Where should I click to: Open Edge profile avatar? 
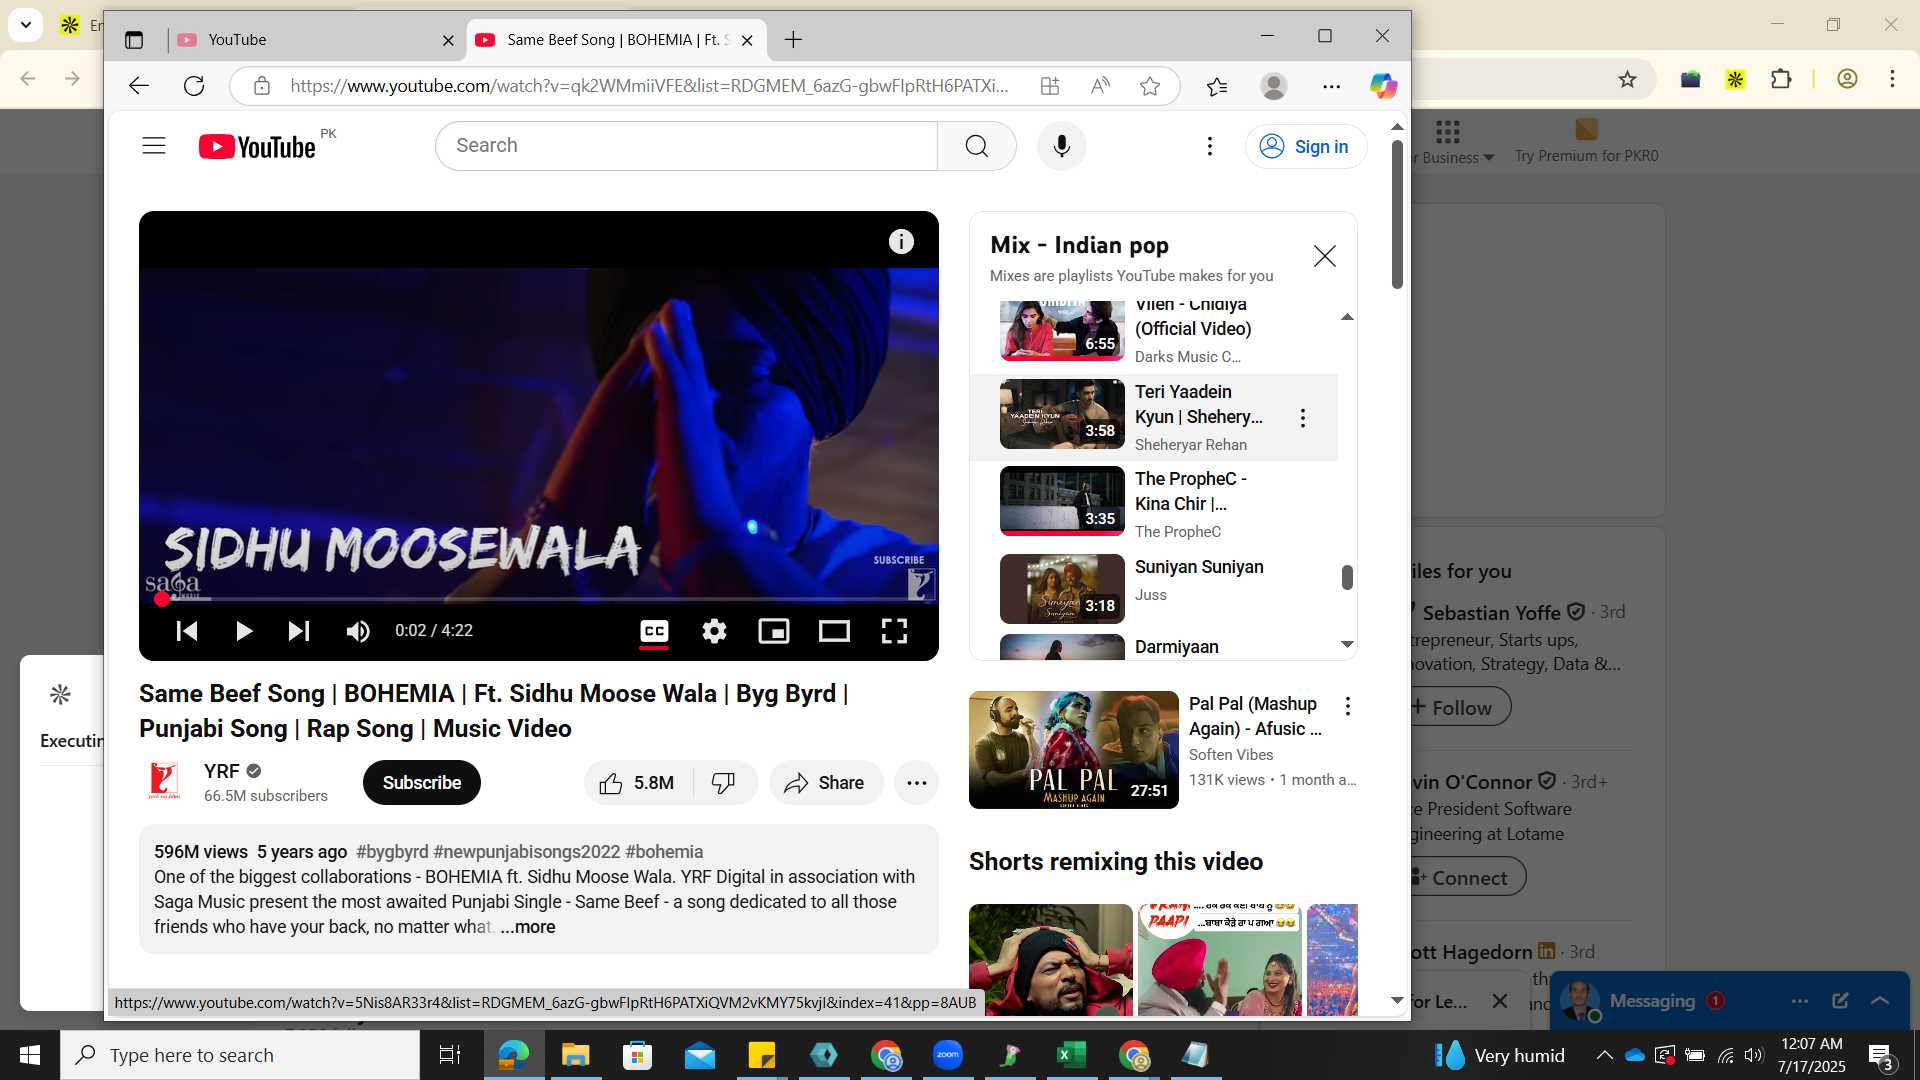[x=1274, y=86]
